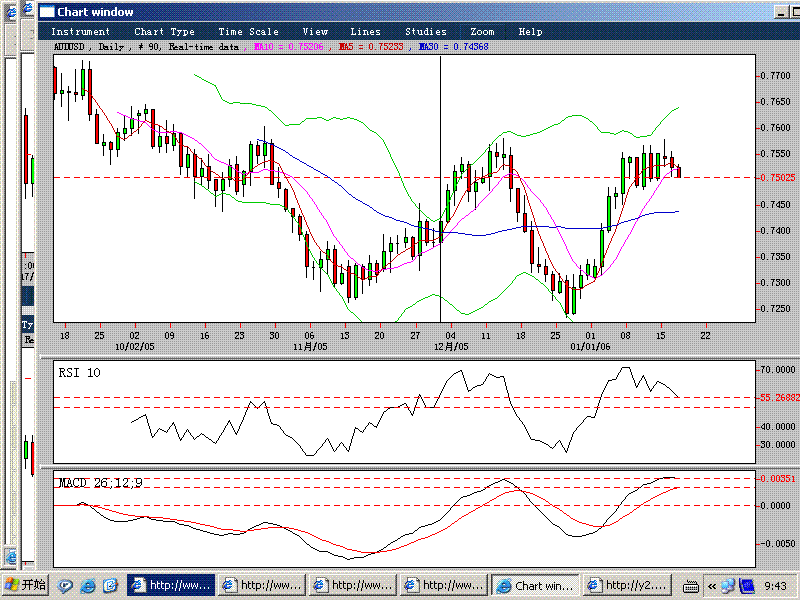
Task: Open the Time Scale menu
Action: 248,32
